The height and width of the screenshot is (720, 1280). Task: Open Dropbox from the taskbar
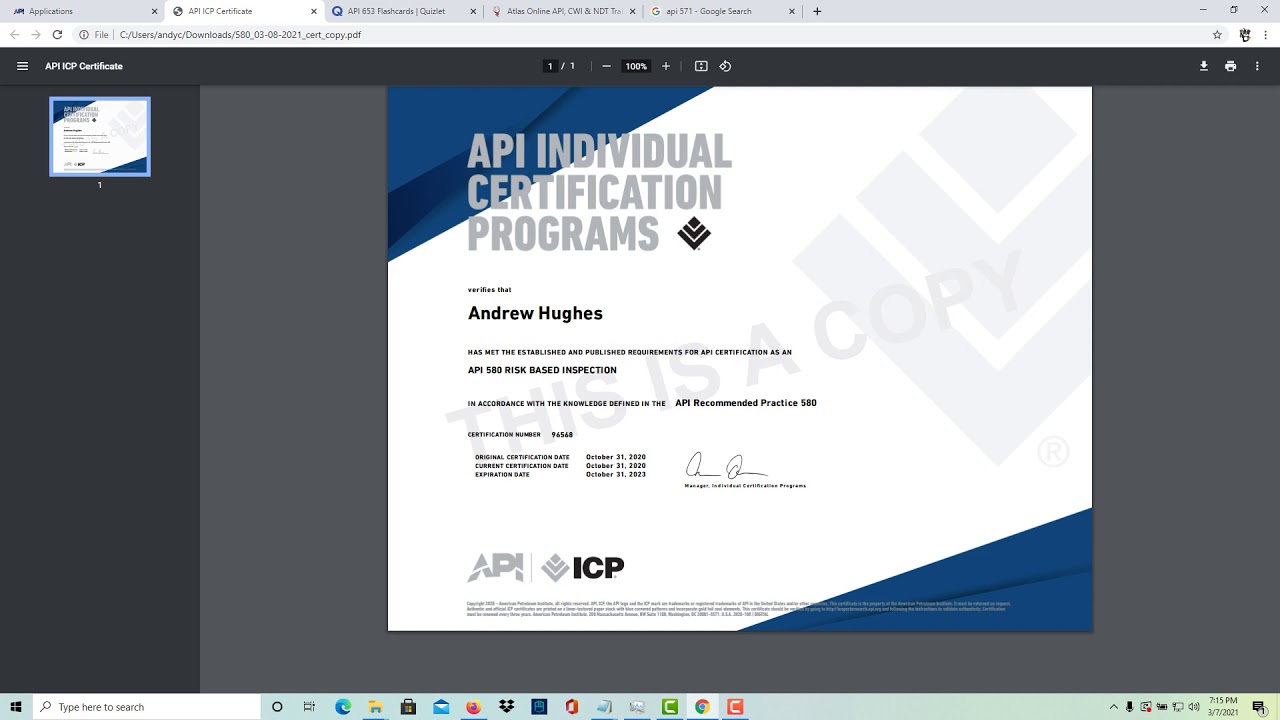506,707
